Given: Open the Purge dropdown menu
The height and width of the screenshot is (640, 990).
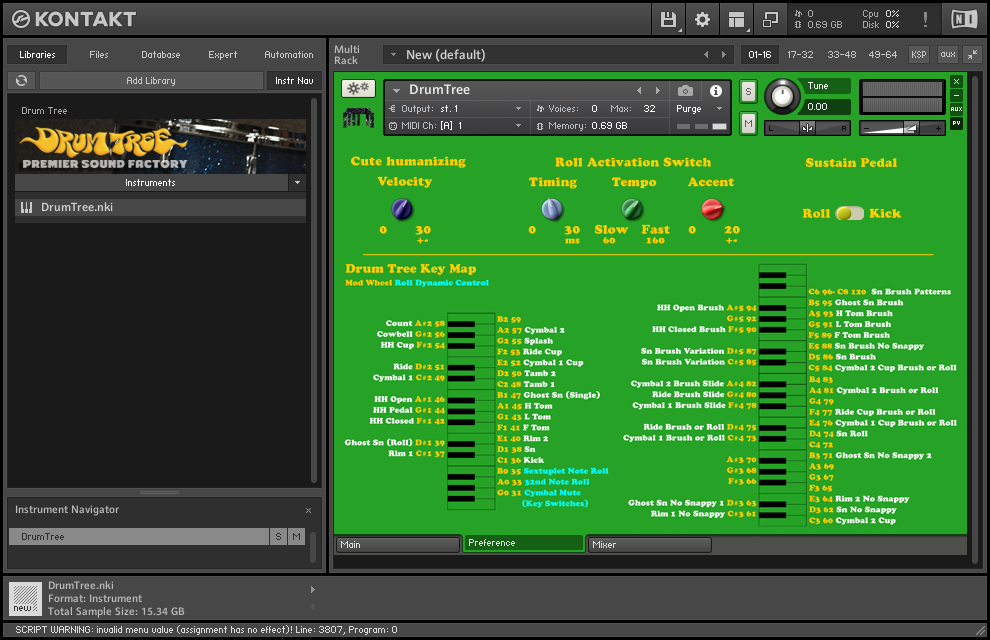Looking at the screenshot, I should pyautogui.click(x=699, y=109).
